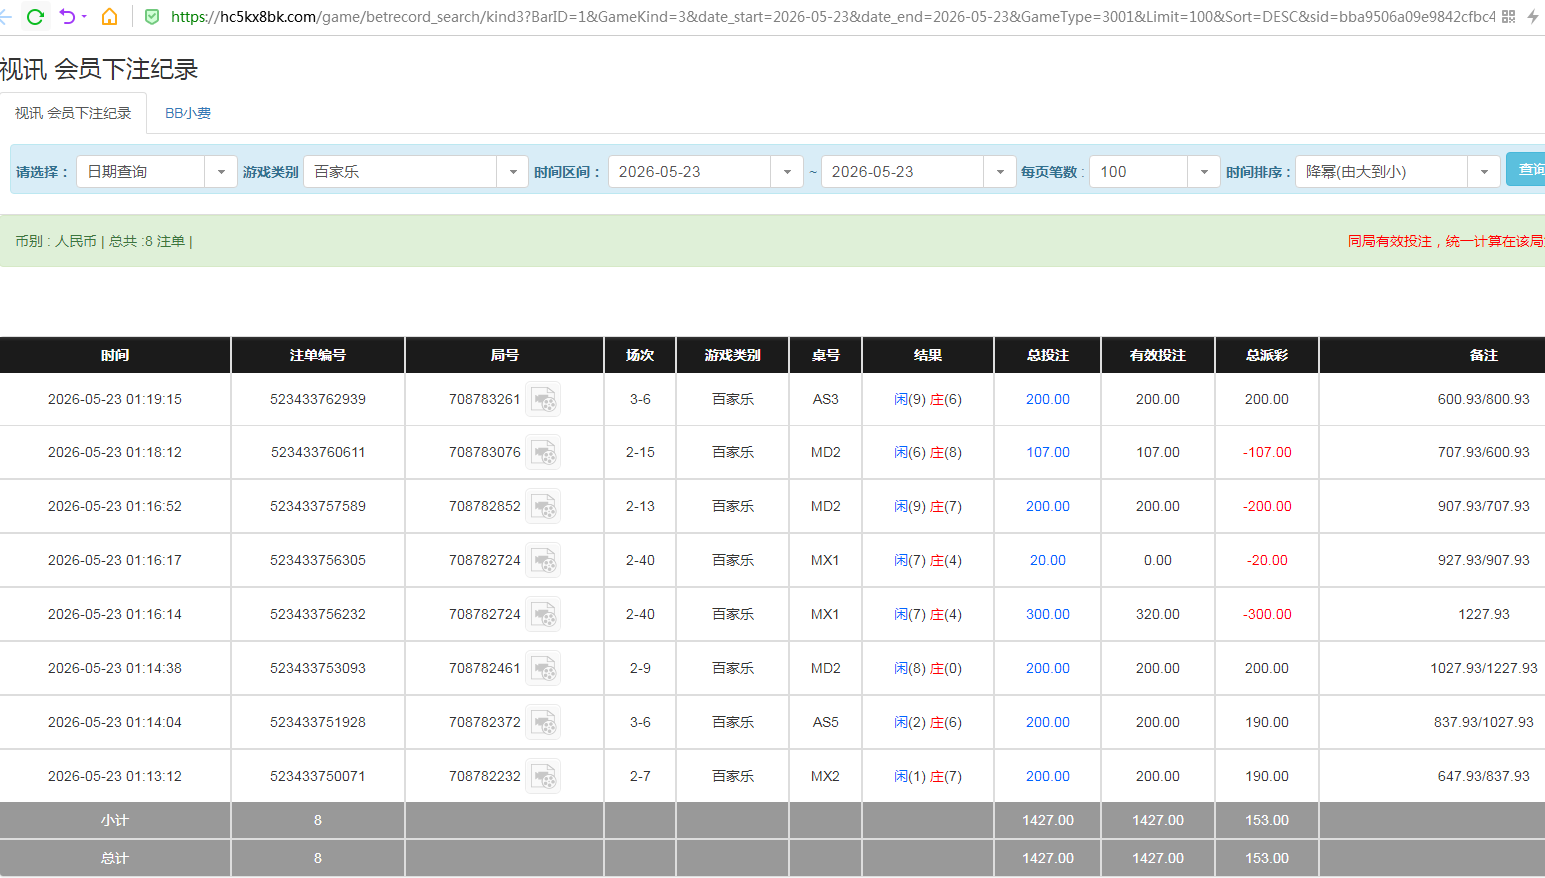Click result 闲(9) 庄(6) in first row

coord(927,399)
